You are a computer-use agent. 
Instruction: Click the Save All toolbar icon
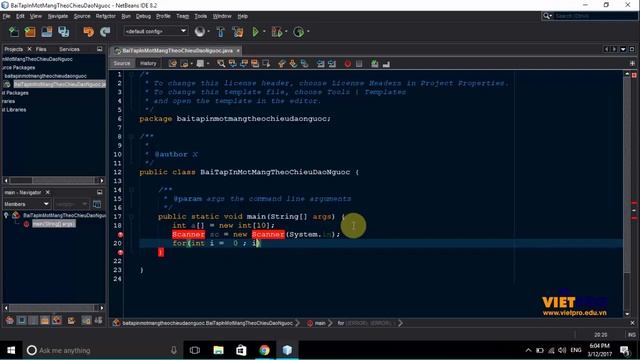63,32
